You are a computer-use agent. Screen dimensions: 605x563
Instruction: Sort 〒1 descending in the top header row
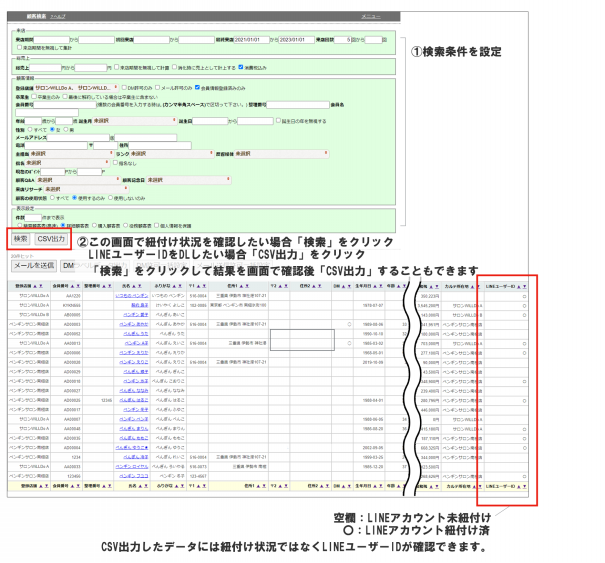pyautogui.click(x=204, y=286)
